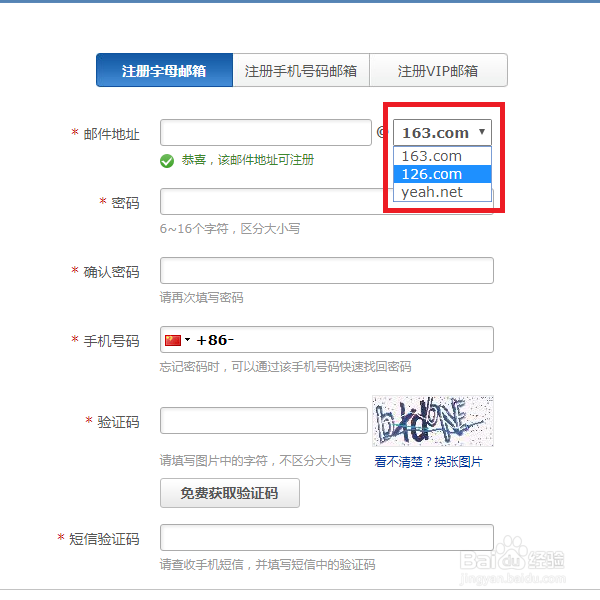Choose 163.com option in dropdown list

(x=442, y=156)
